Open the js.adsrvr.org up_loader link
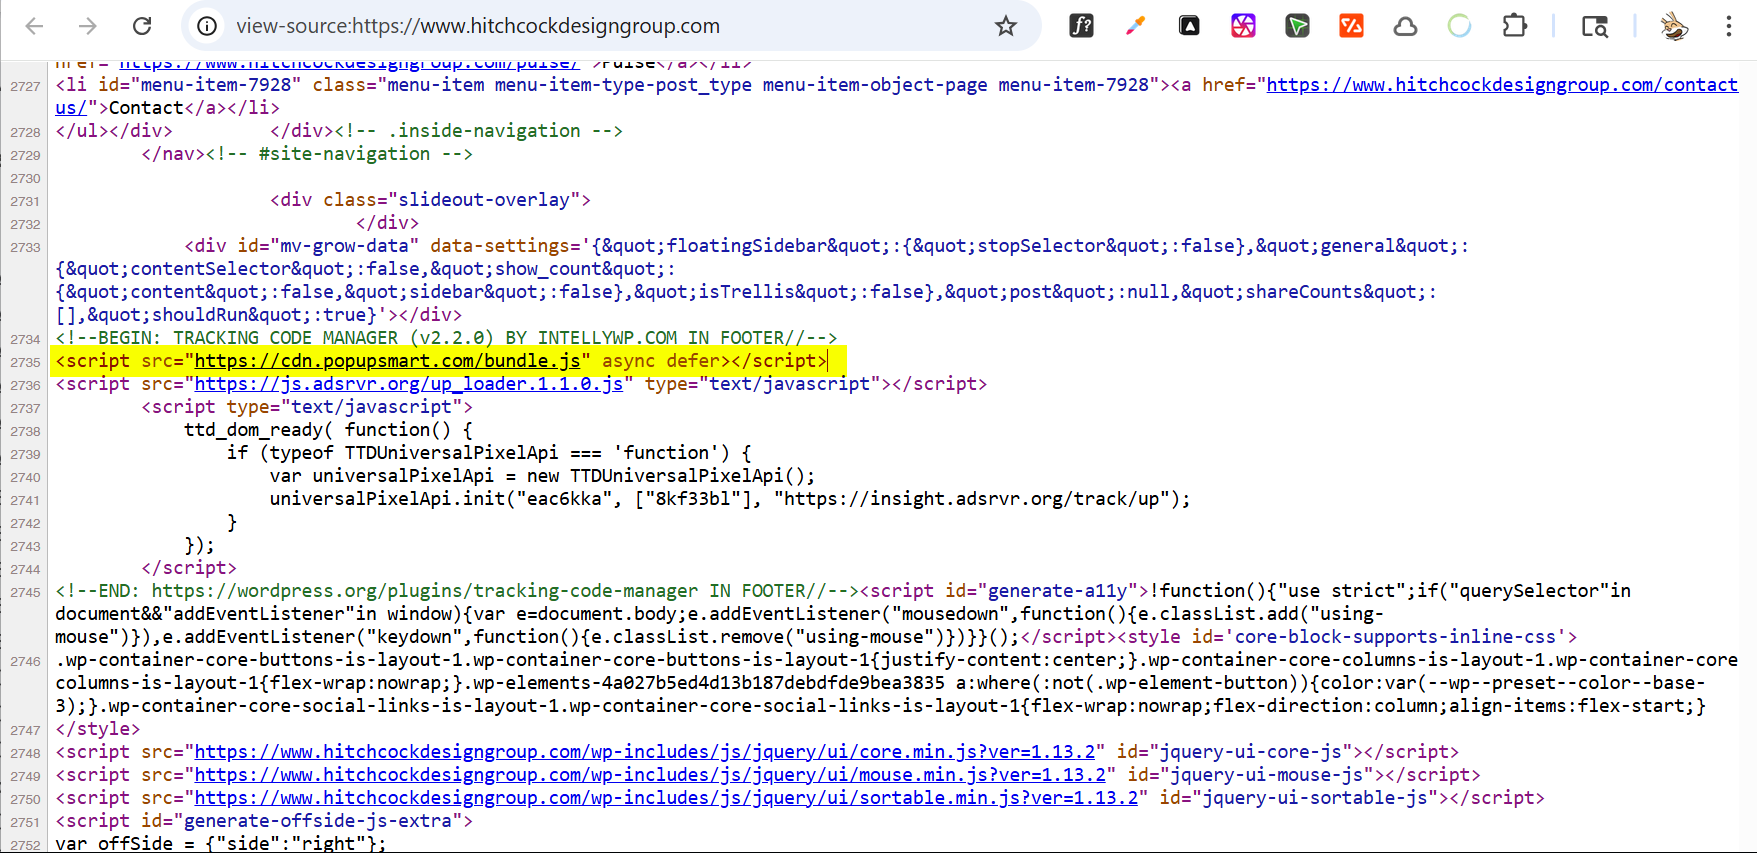Image resolution: width=1757 pixels, height=853 pixels. [x=408, y=384]
